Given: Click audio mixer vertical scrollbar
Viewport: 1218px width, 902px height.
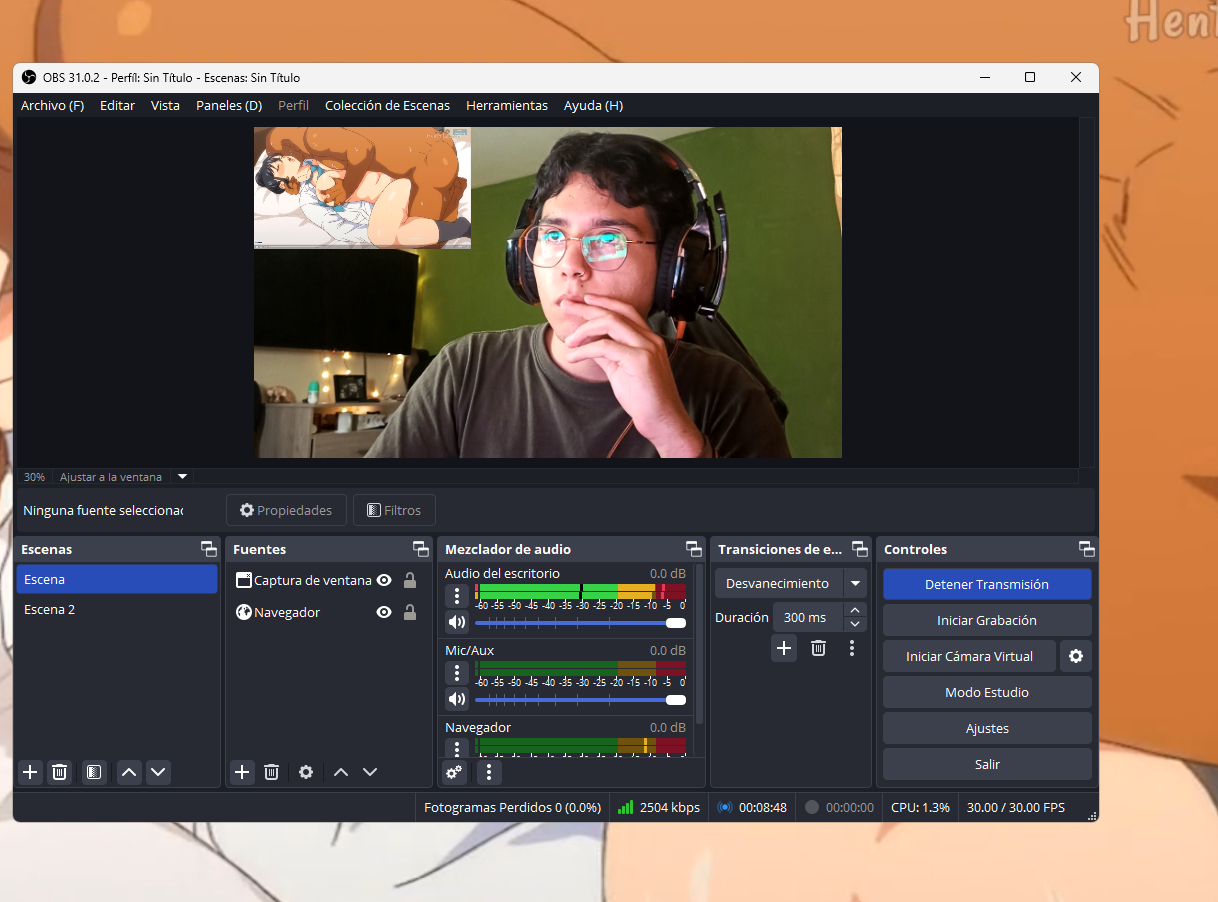Looking at the screenshot, I should [x=699, y=644].
